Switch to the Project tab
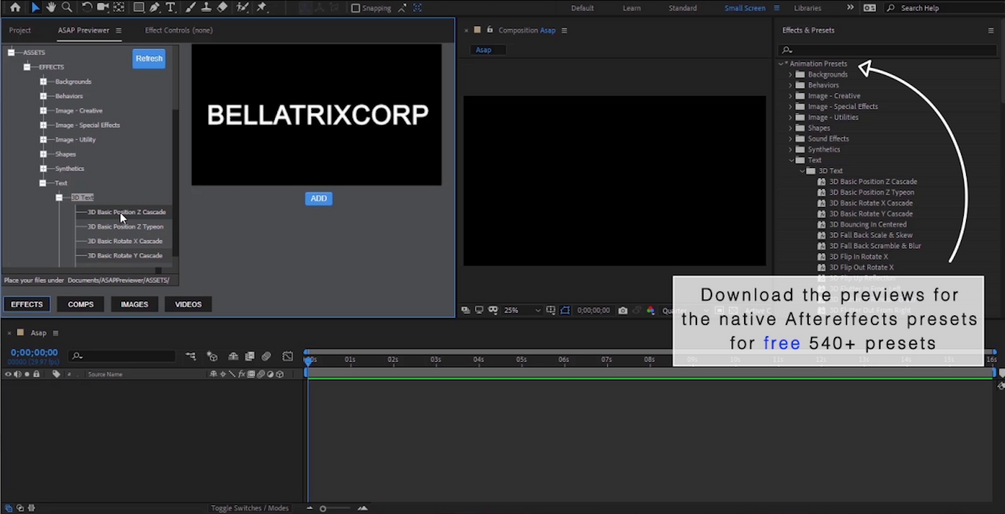 (x=20, y=30)
